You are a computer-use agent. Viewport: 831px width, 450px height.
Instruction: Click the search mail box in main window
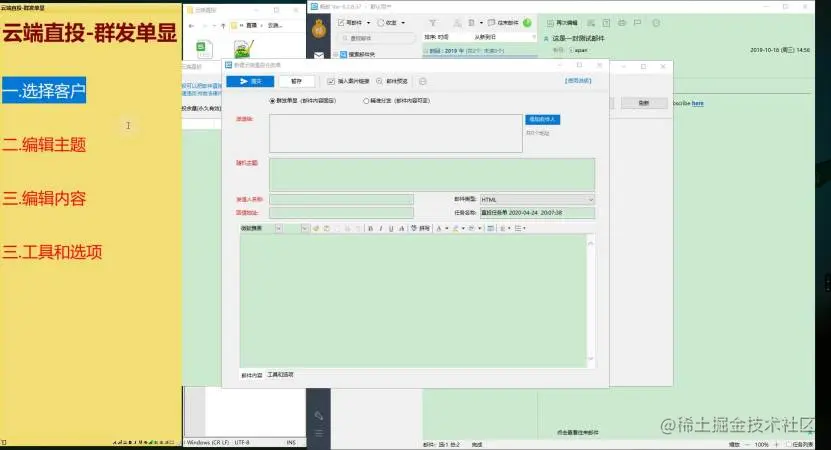point(377,38)
